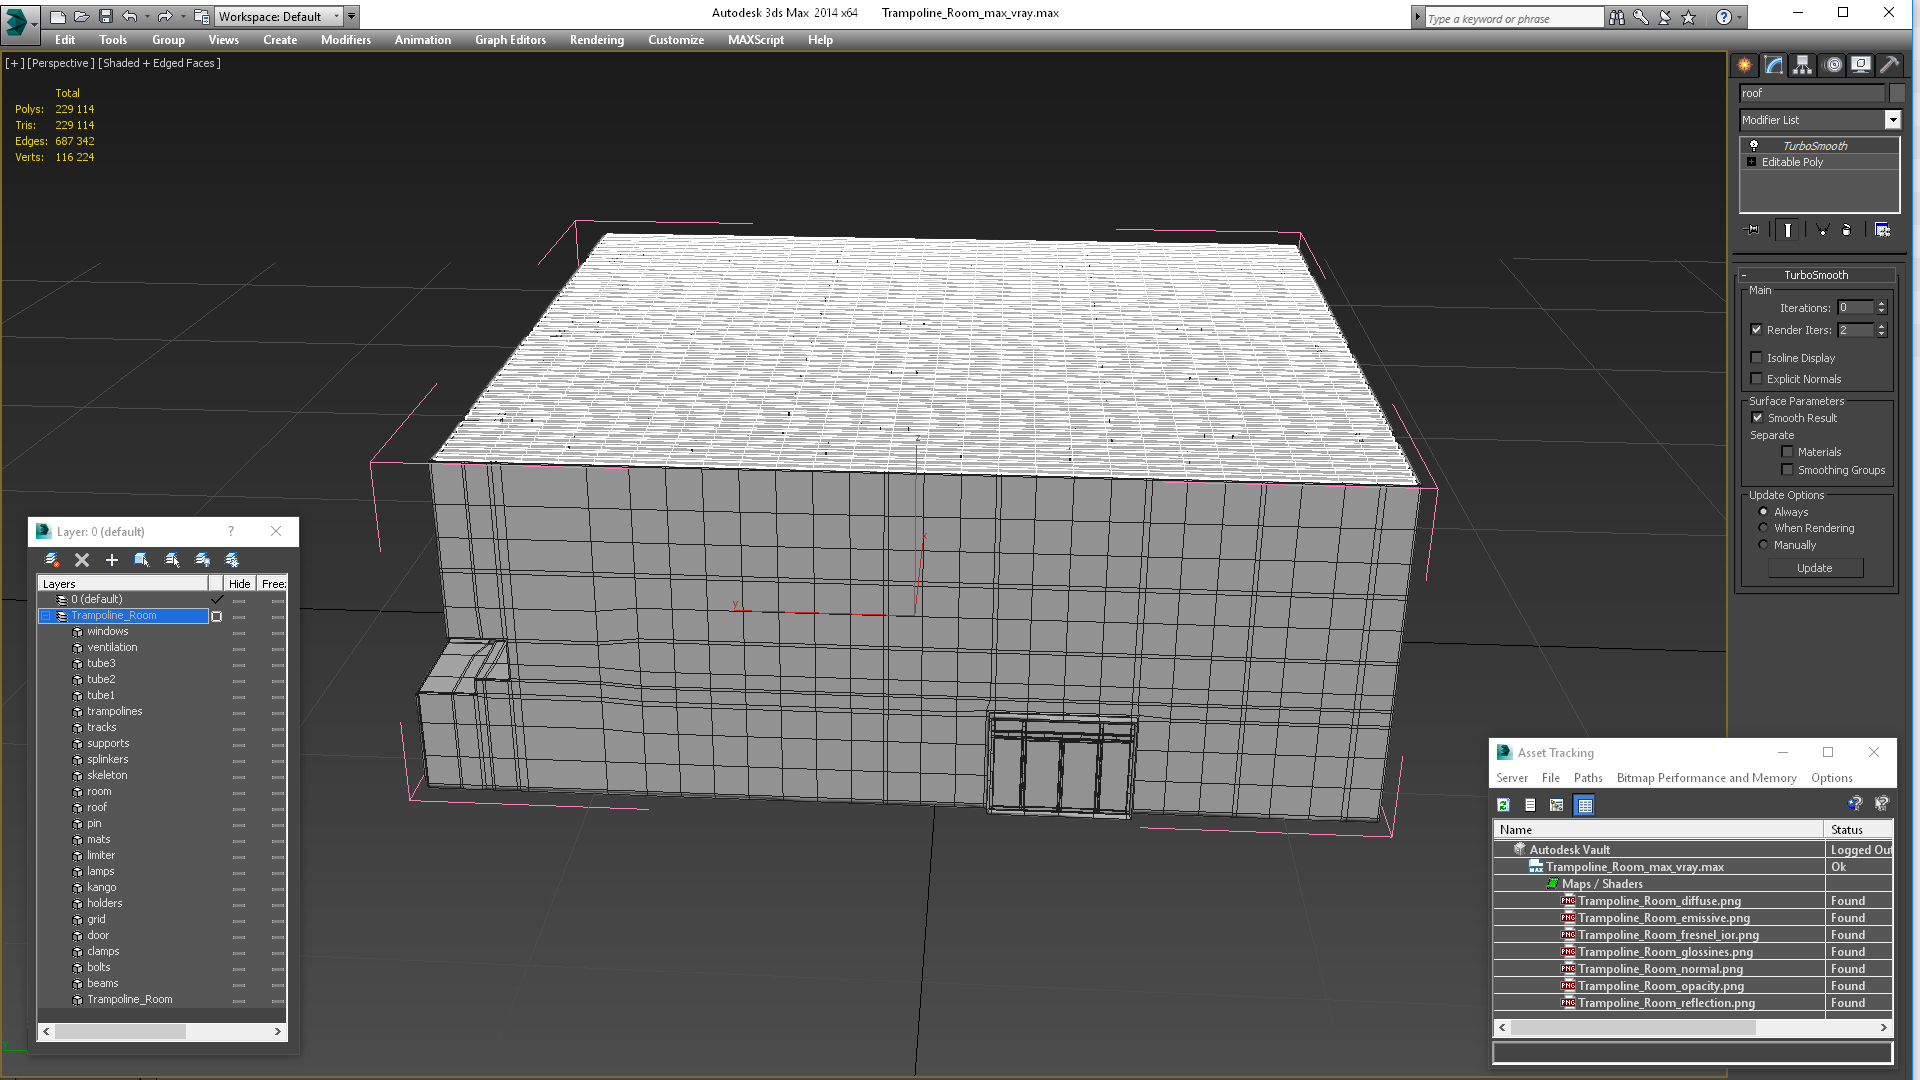Add selected objects to layer plus icon
Image resolution: width=1920 pixels, height=1080 pixels.
tap(112, 560)
